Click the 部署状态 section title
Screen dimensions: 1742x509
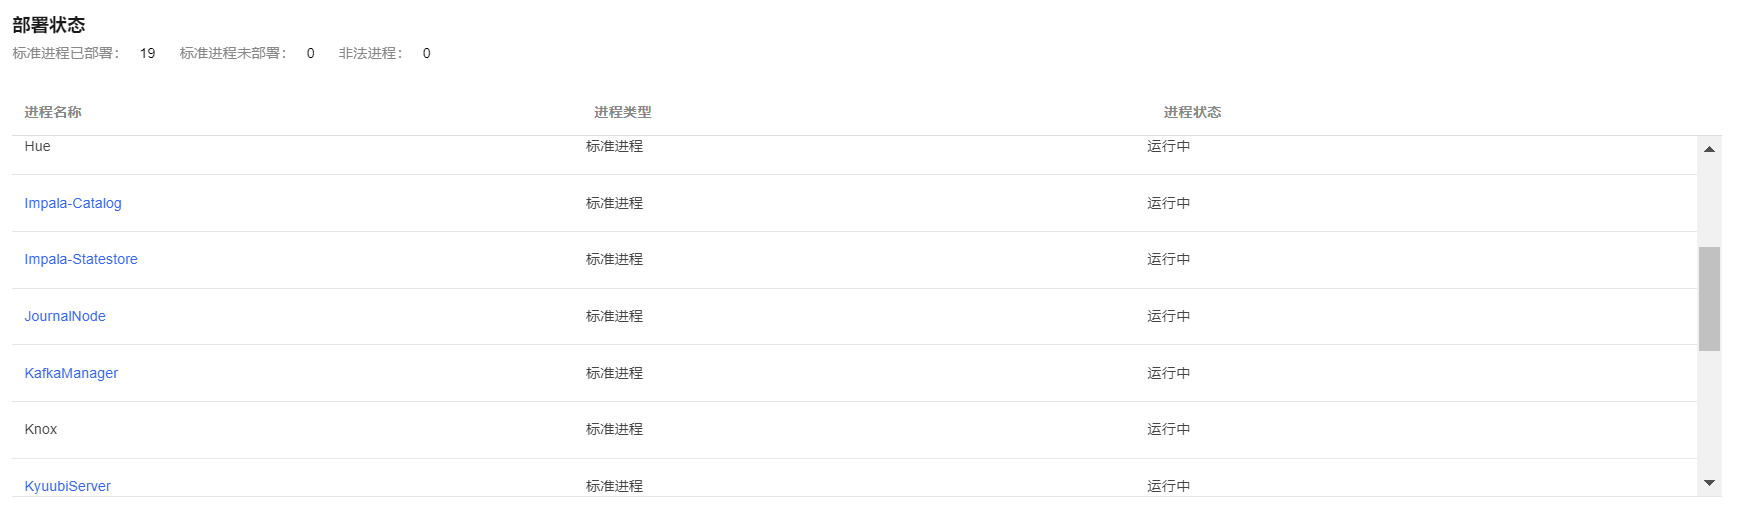[x=49, y=25]
